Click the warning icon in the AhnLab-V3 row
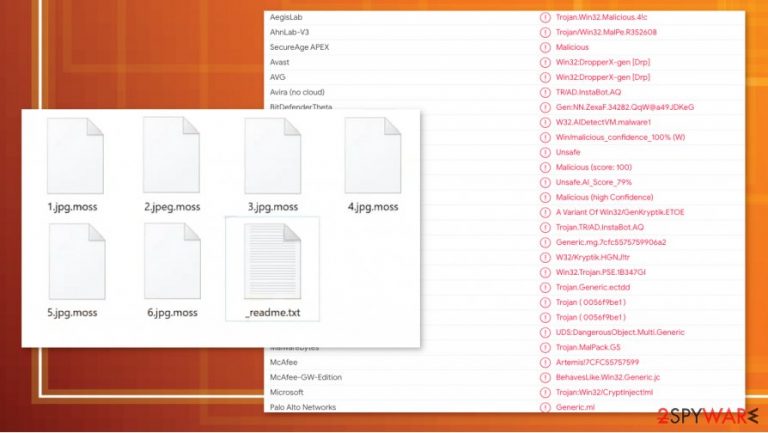The height and width of the screenshot is (433, 768). tap(545, 32)
